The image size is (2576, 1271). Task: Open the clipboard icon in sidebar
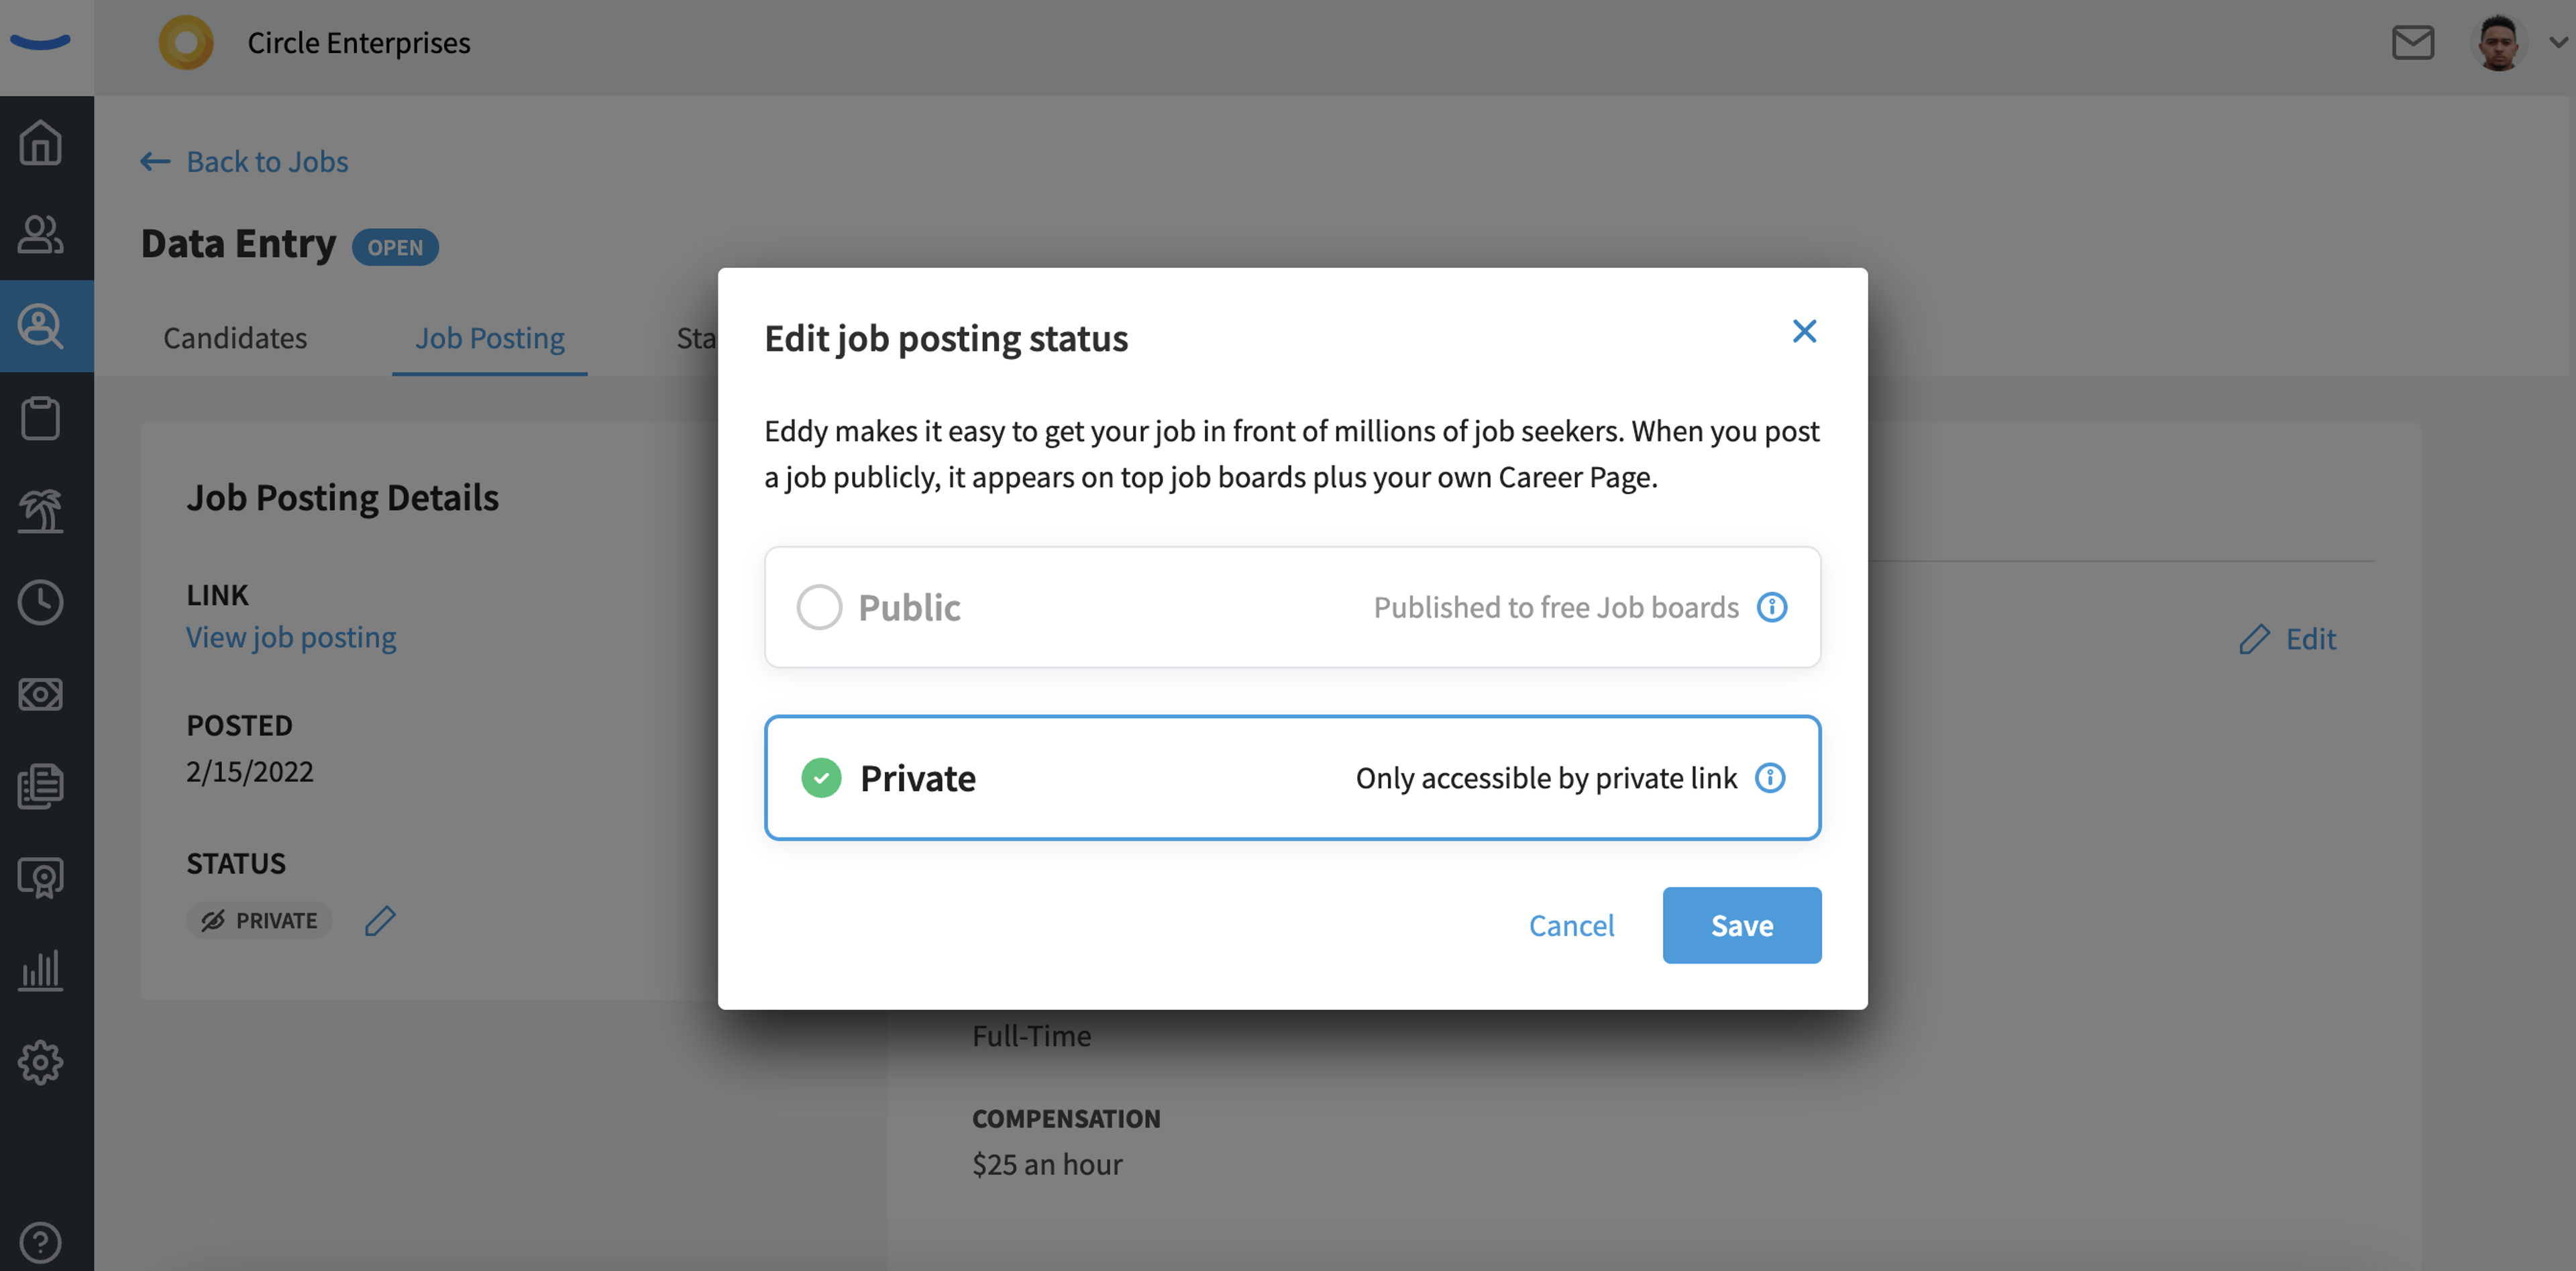tap(41, 418)
